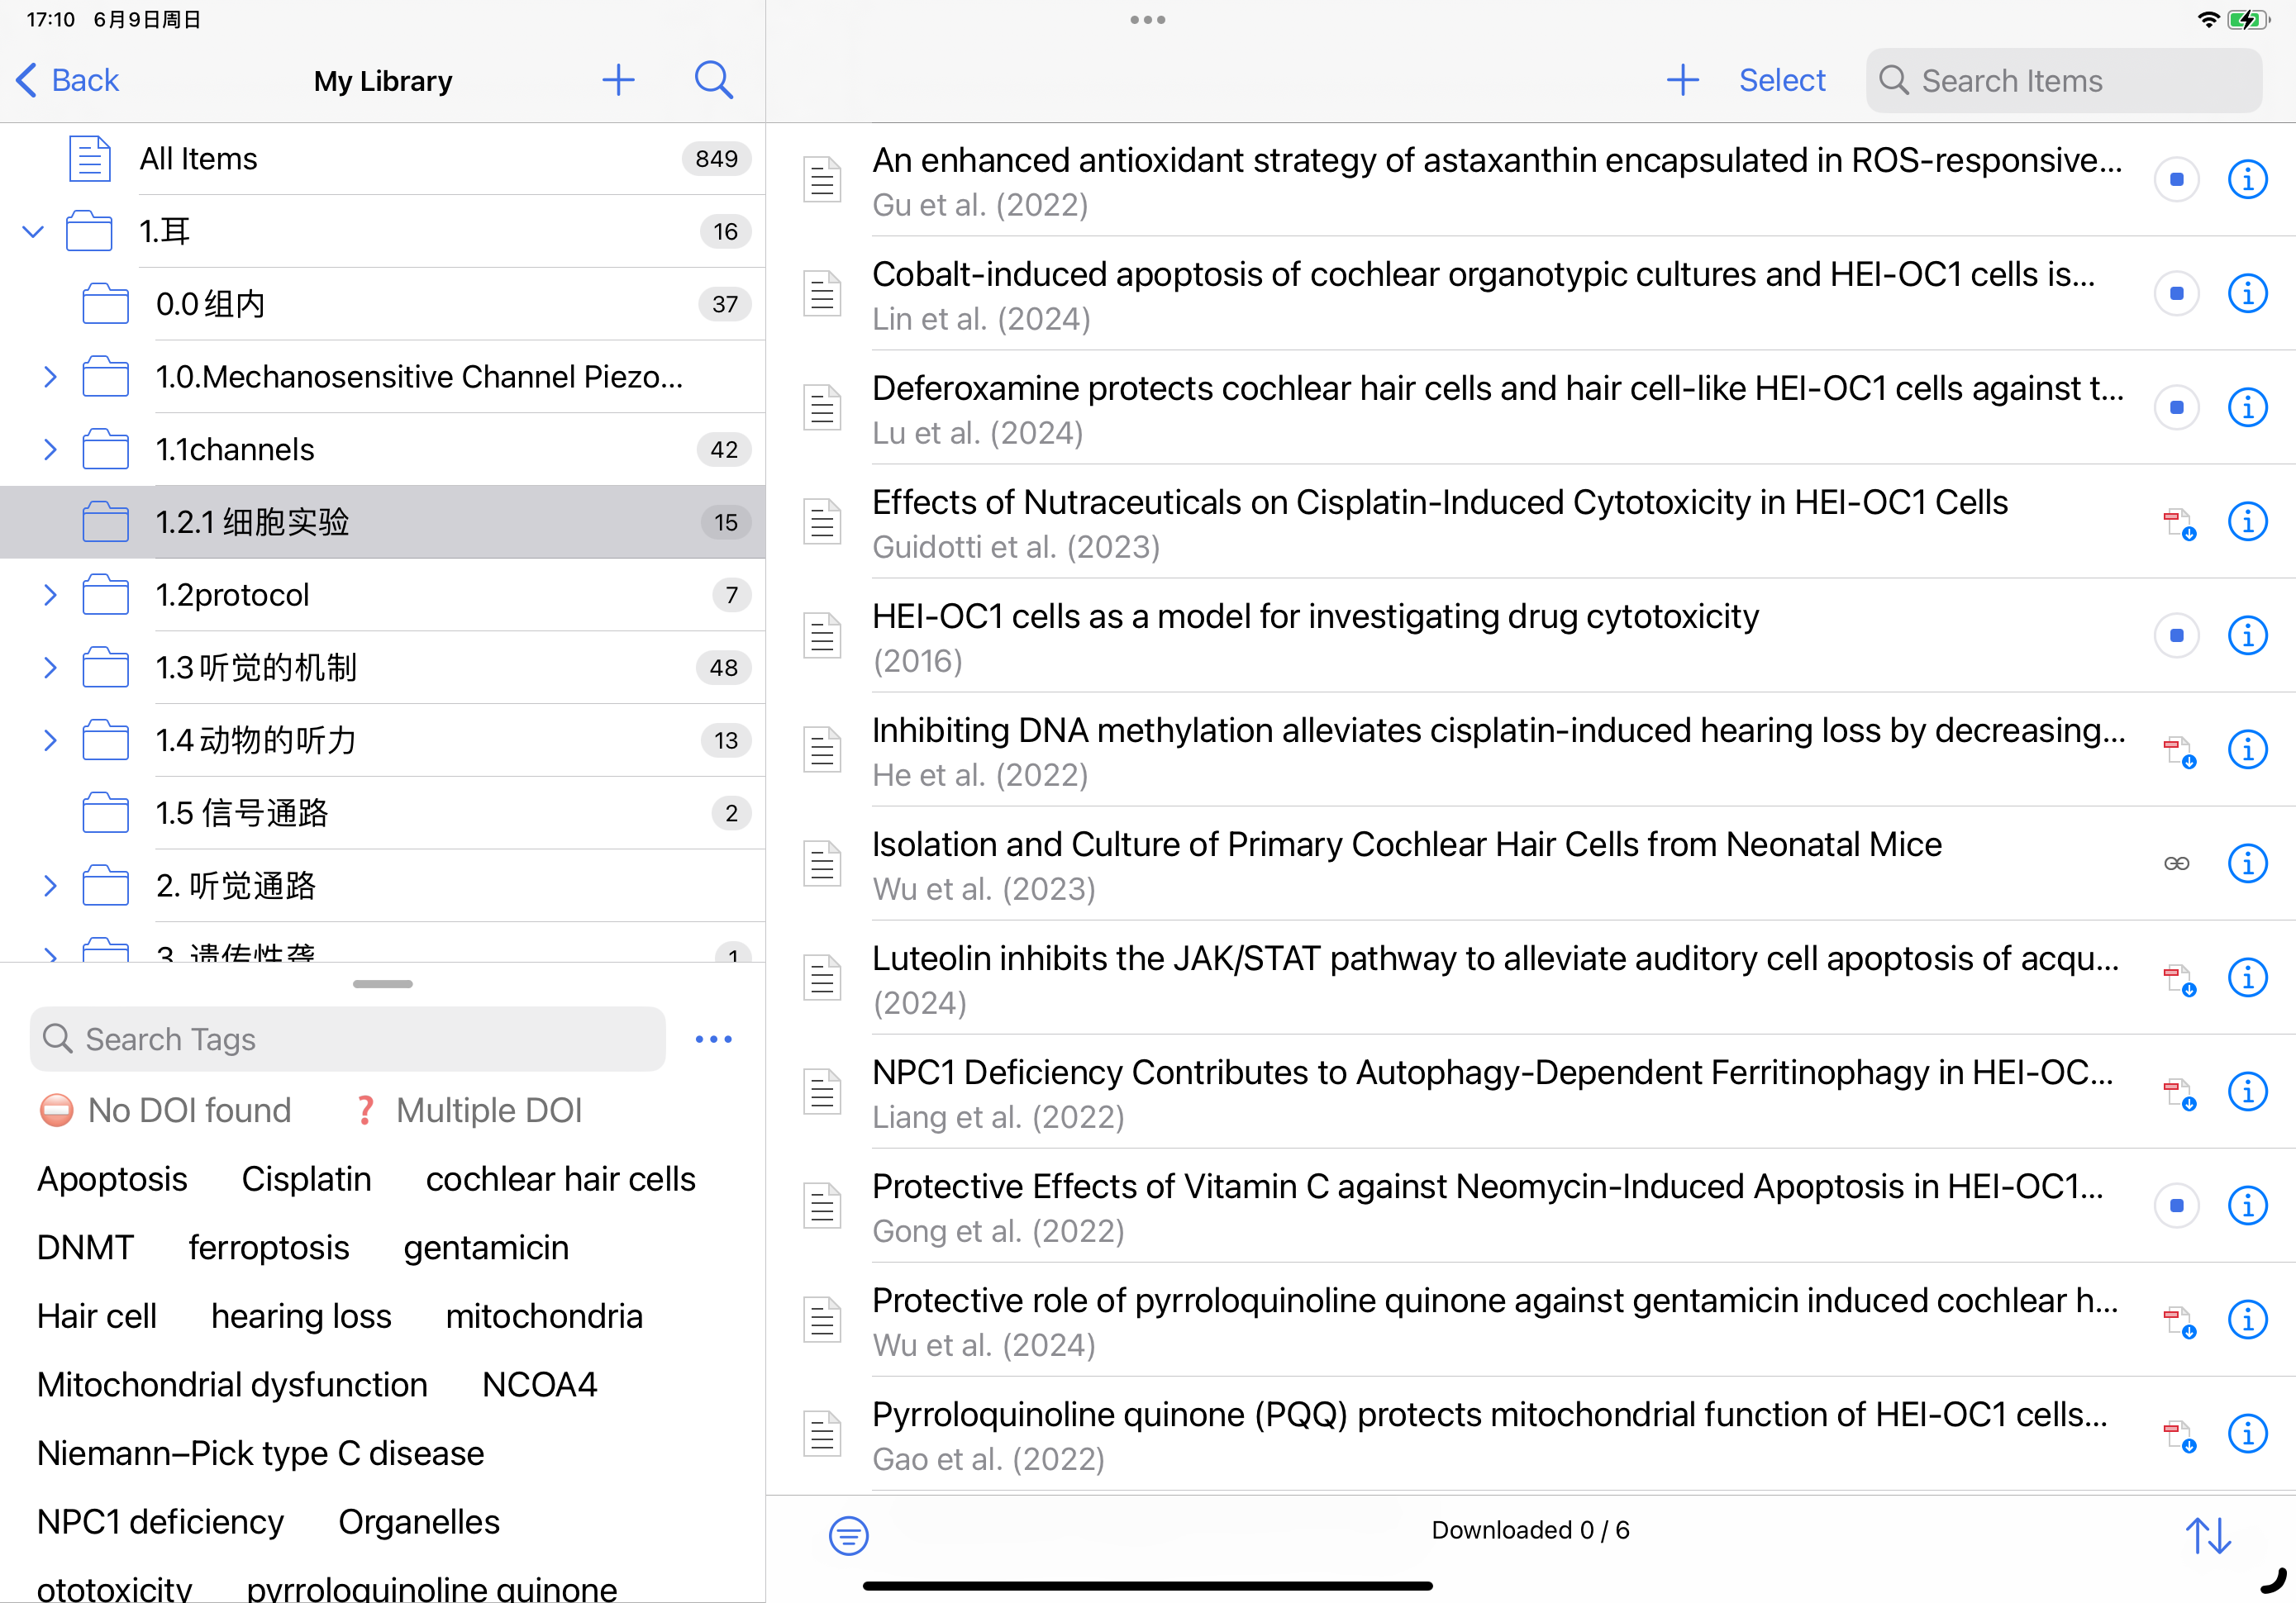The width and height of the screenshot is (2296, 1603).
Task: Show info for Gong et al. (2022)
Action: click(2247, 1206)
